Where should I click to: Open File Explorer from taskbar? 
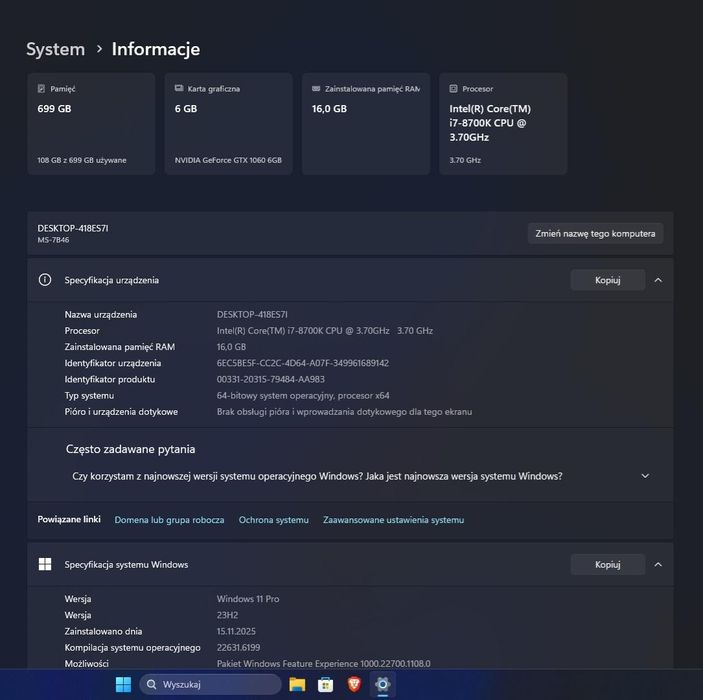(297, 684)
